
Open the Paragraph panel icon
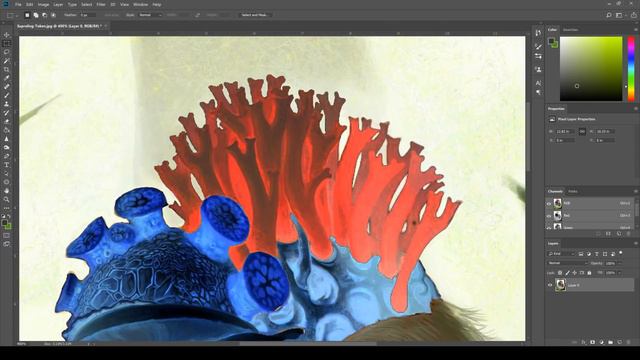click(538, 93)
